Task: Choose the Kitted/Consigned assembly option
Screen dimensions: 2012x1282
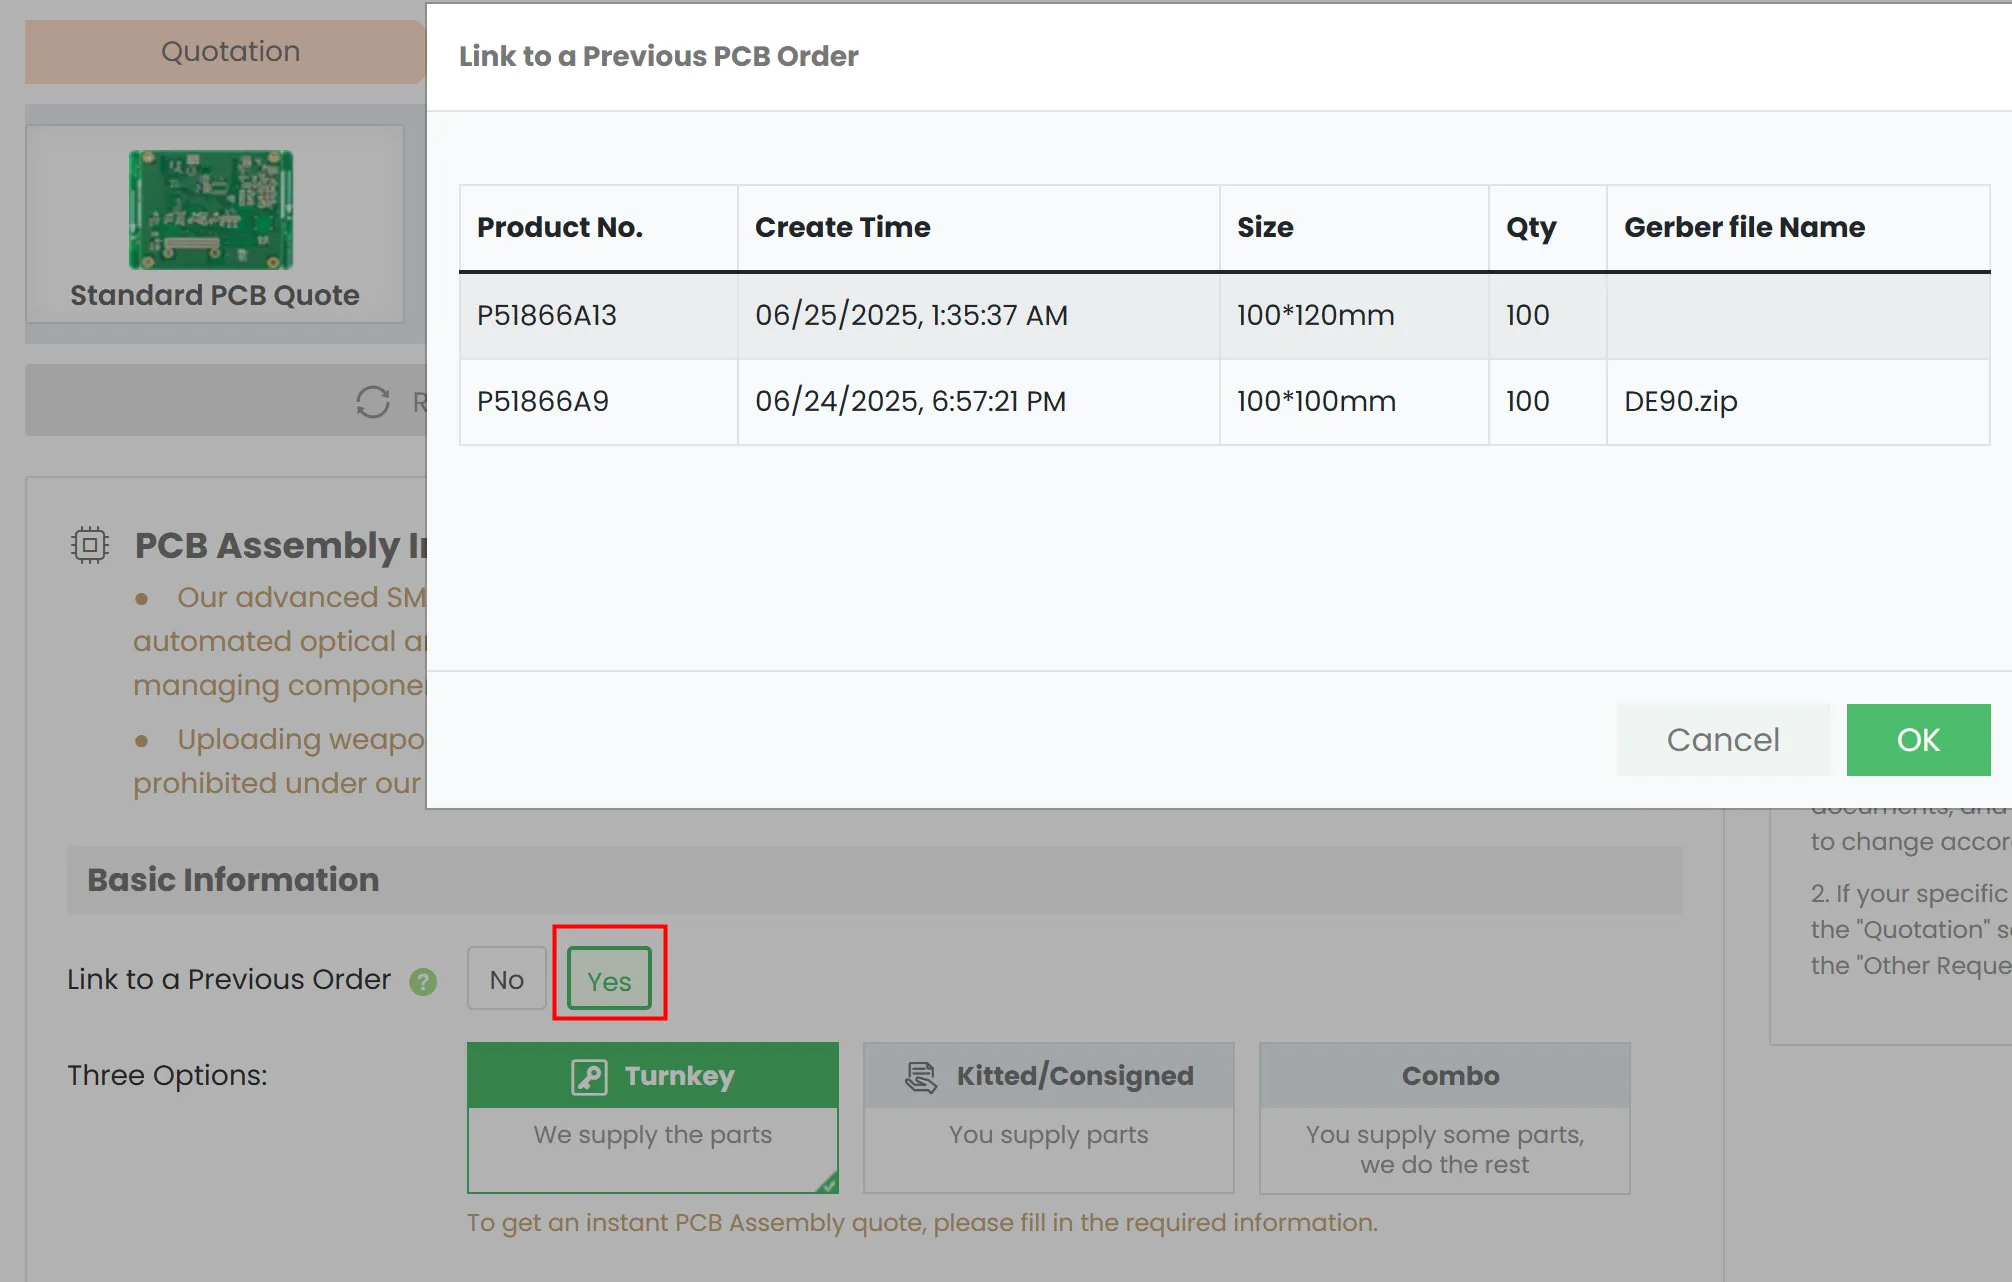Action: click(1048, 1118)
